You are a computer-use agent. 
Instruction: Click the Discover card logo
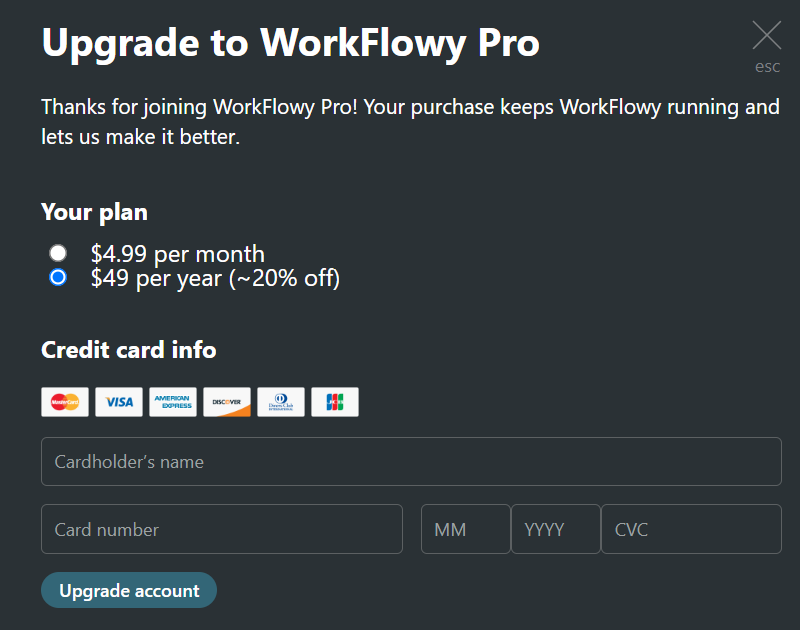point(227,402)
